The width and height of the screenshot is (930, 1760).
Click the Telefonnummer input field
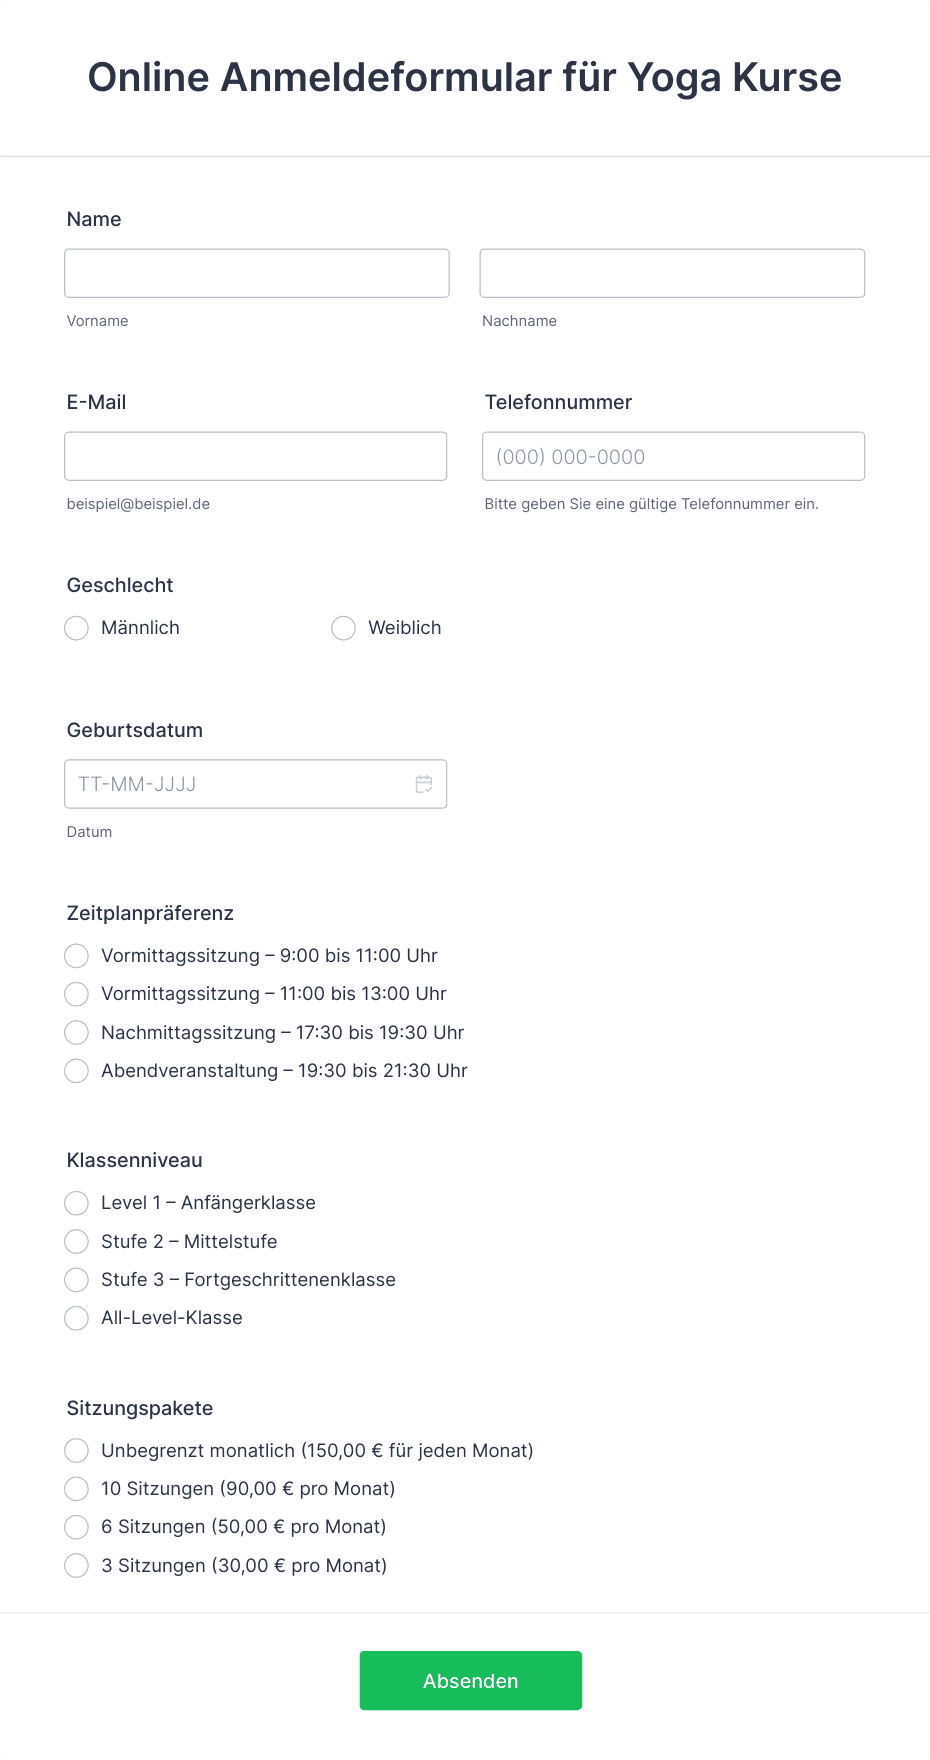(672, 456)
